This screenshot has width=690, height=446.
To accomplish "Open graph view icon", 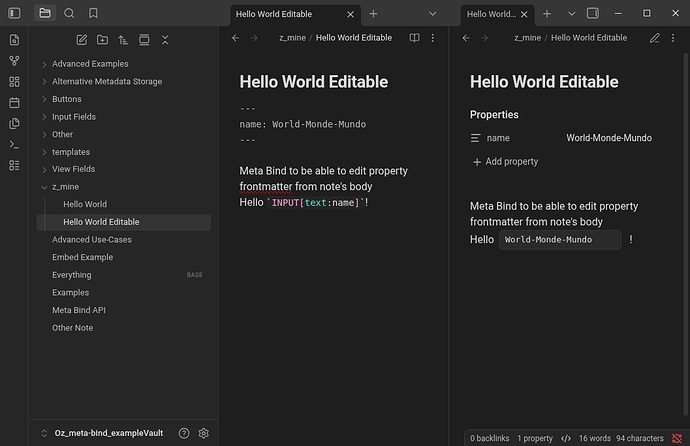I will pyautogui.click(x=14, y=61).
